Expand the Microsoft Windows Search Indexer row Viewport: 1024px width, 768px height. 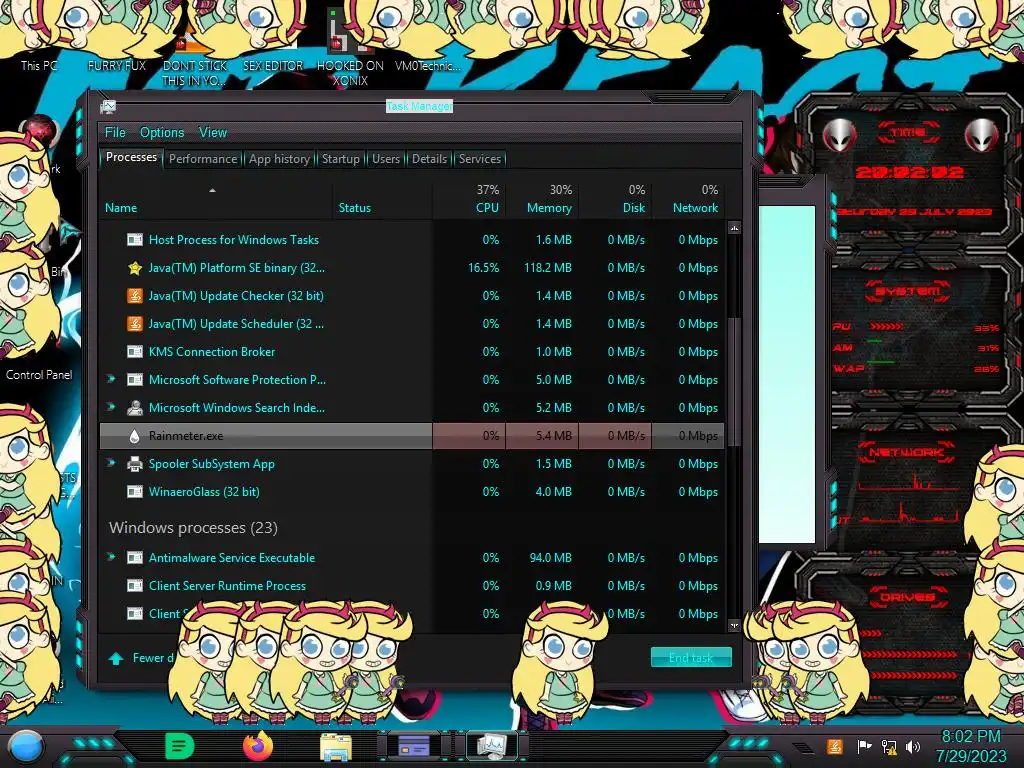coord(111,408)
